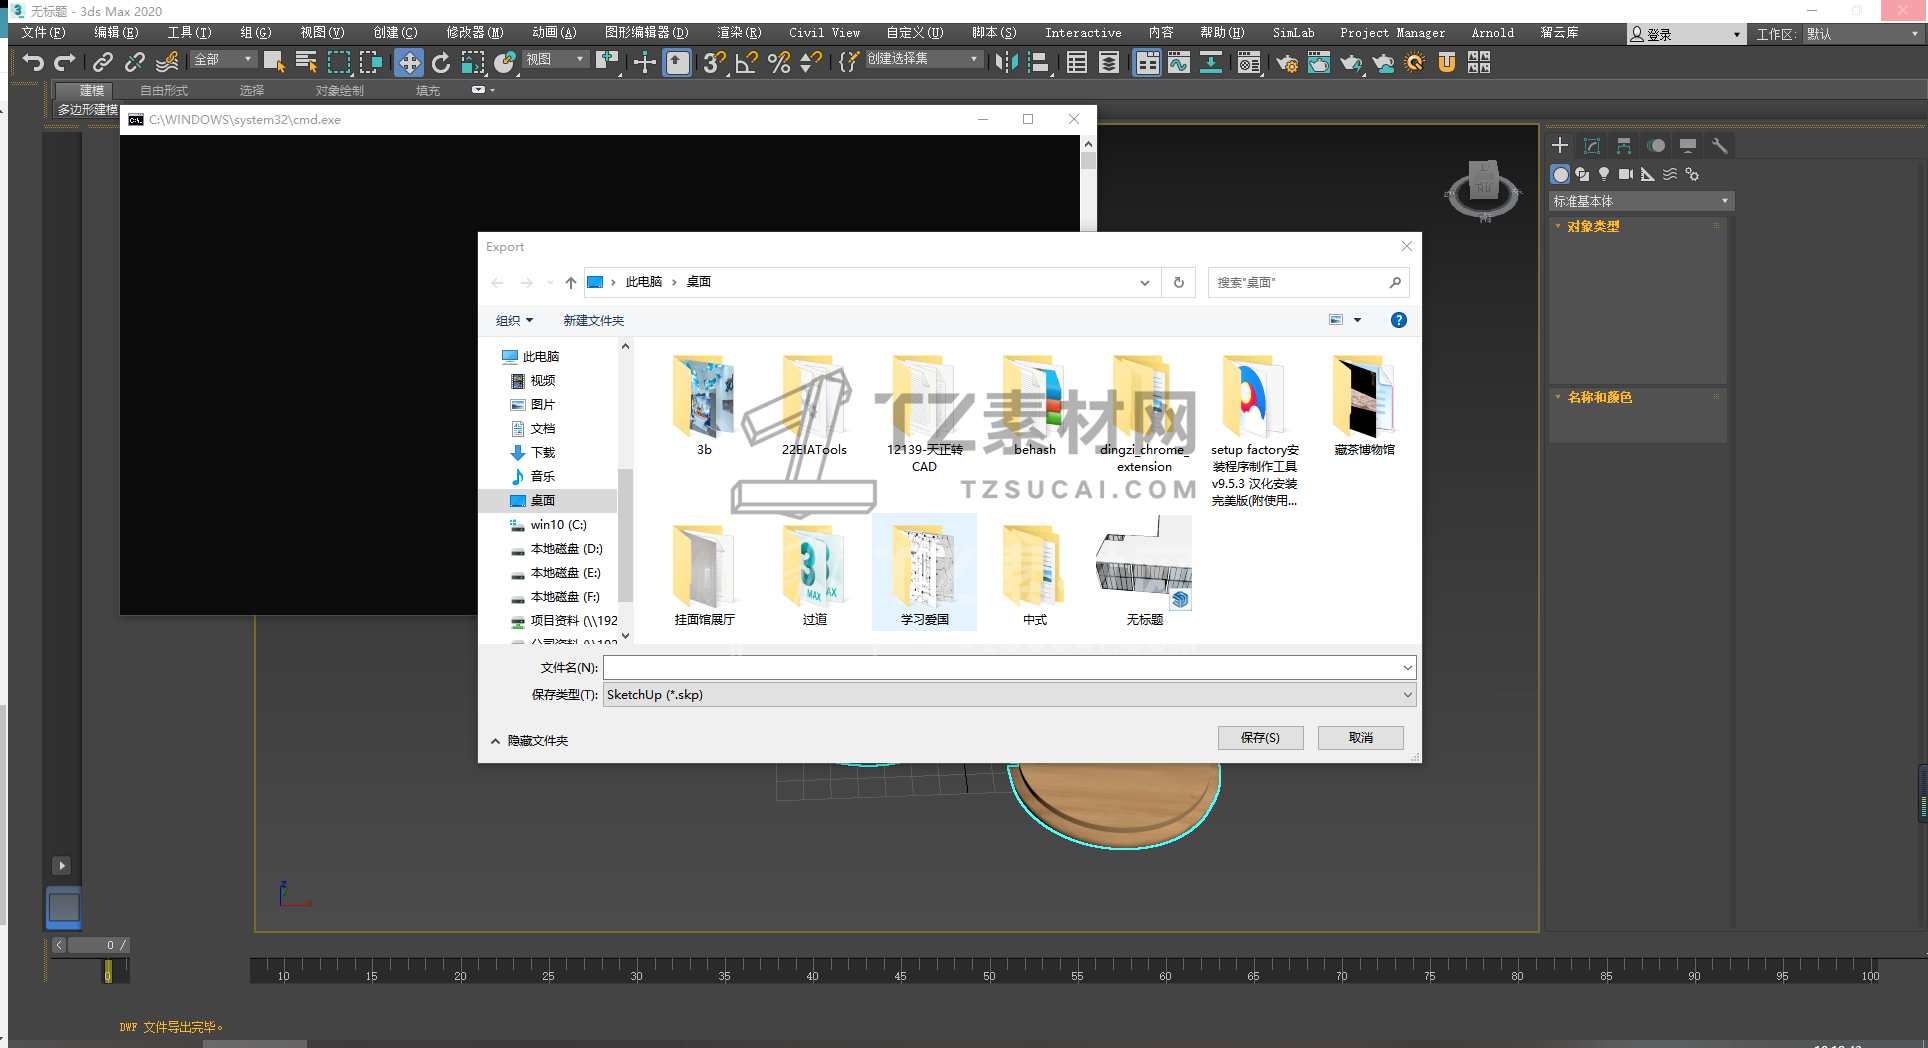Switch to the Display panel tab
The height and width of the screenshot is (1048, 1928).
(x=1688, y=146)
